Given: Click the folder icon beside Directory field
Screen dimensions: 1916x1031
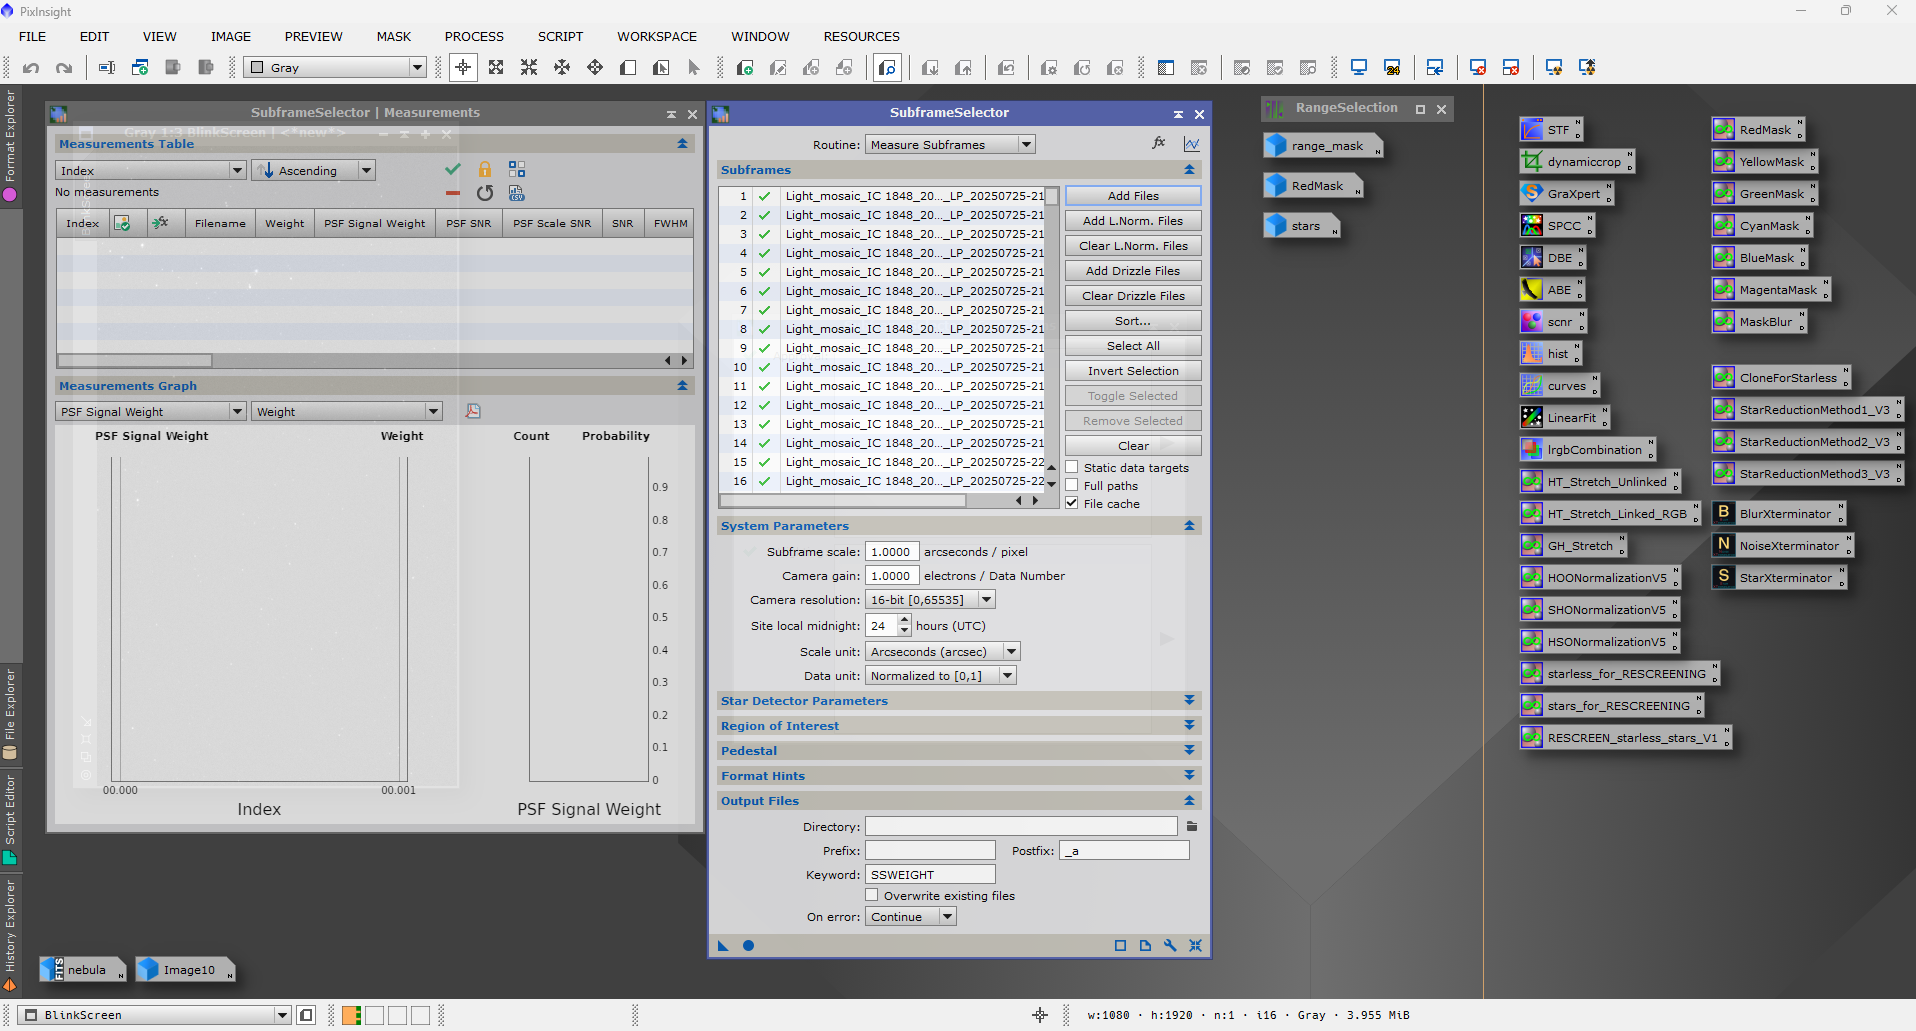Looking at the screenshot, I should [x=1191, y=826].
